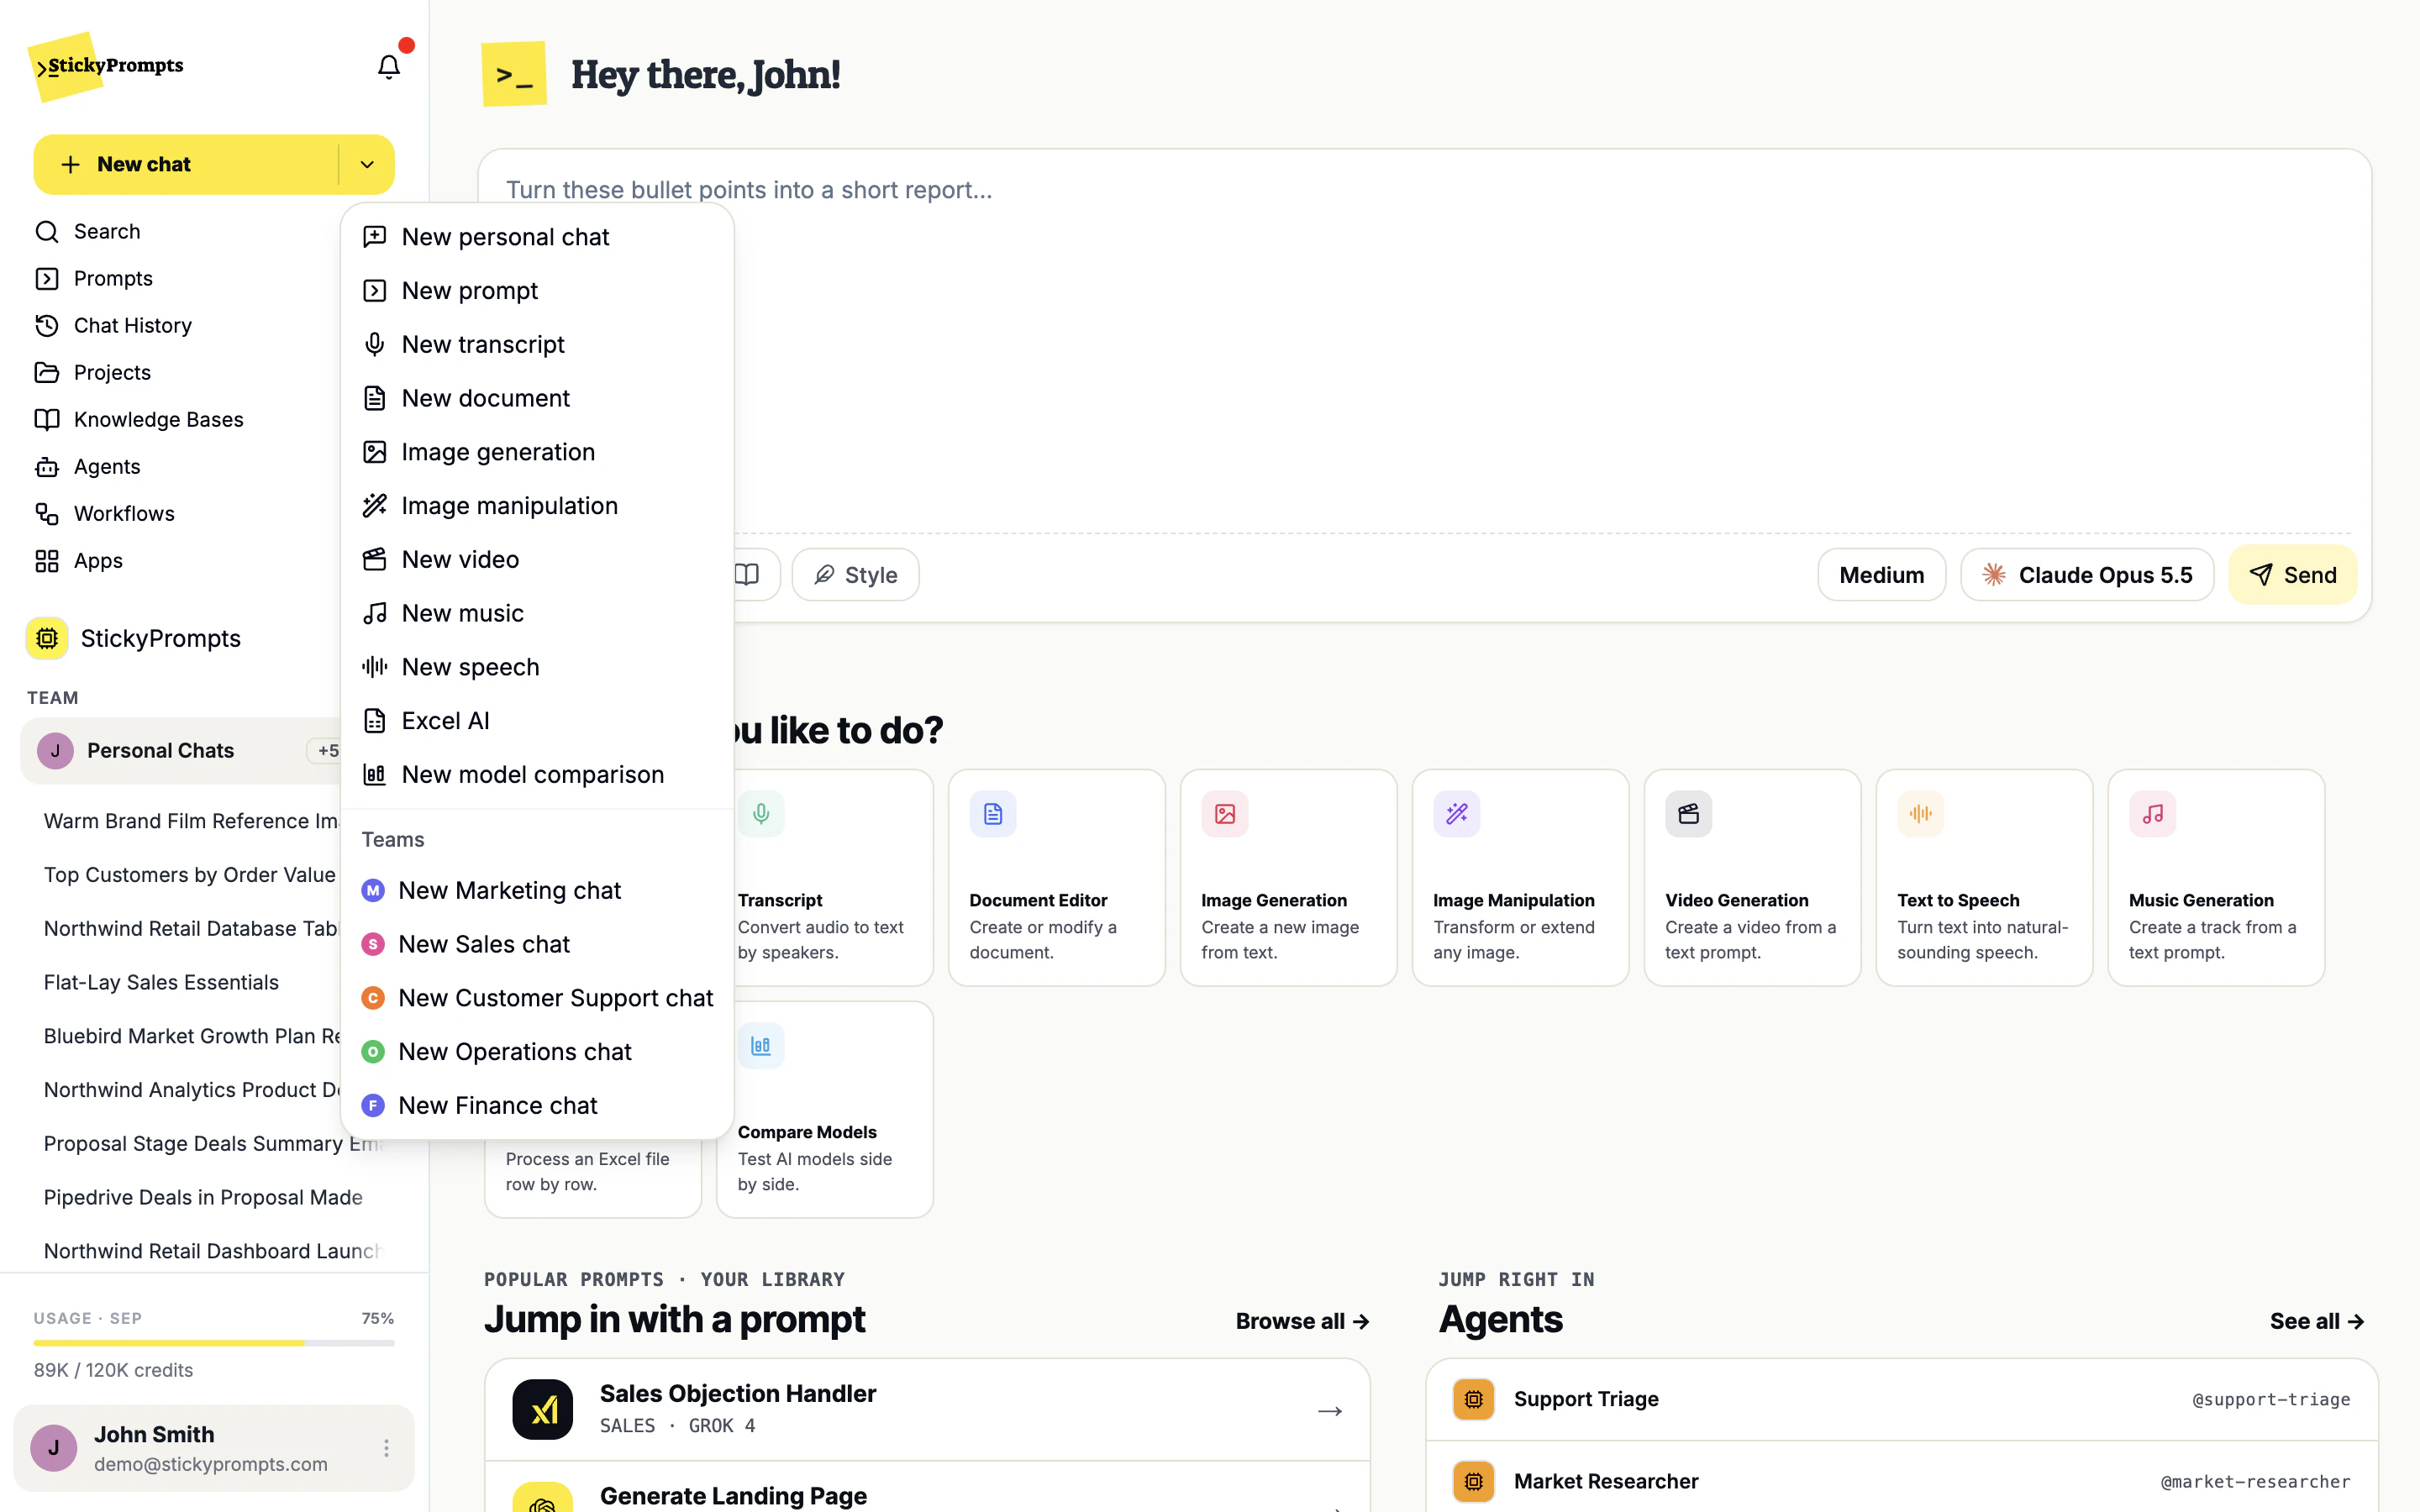Click the Text to Speech waveform icon
The image size is (2420, 1512).
point(1920,814)
